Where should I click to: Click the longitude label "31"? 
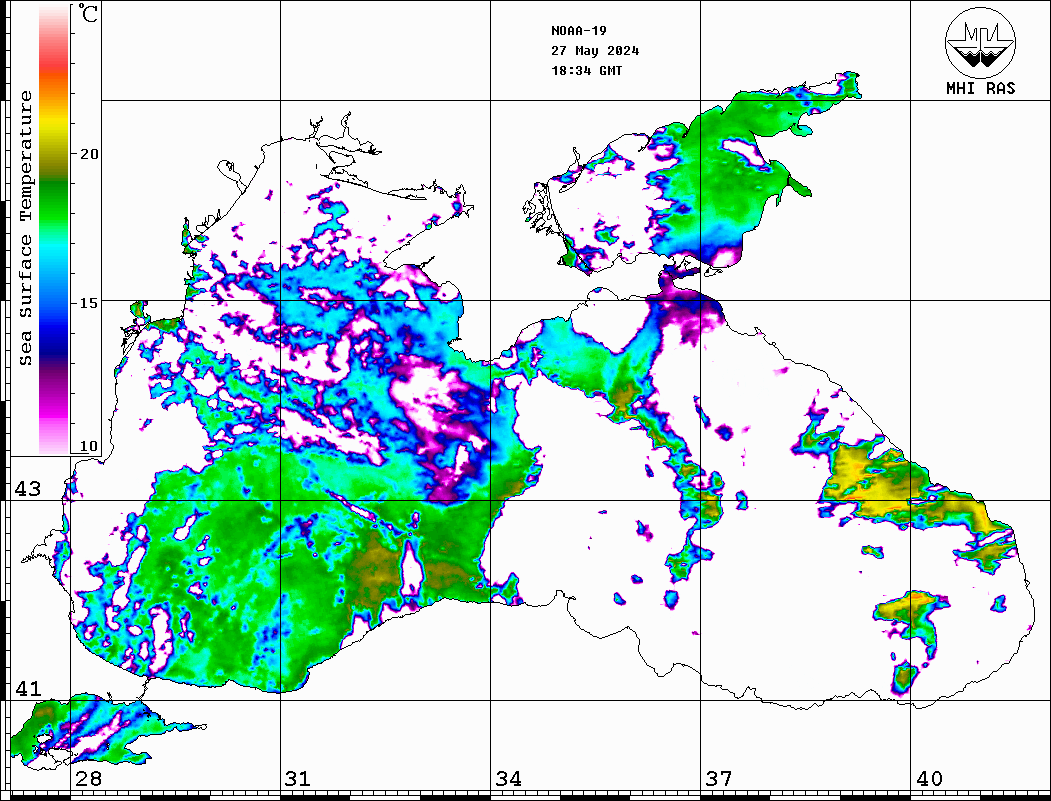(298, 779)
